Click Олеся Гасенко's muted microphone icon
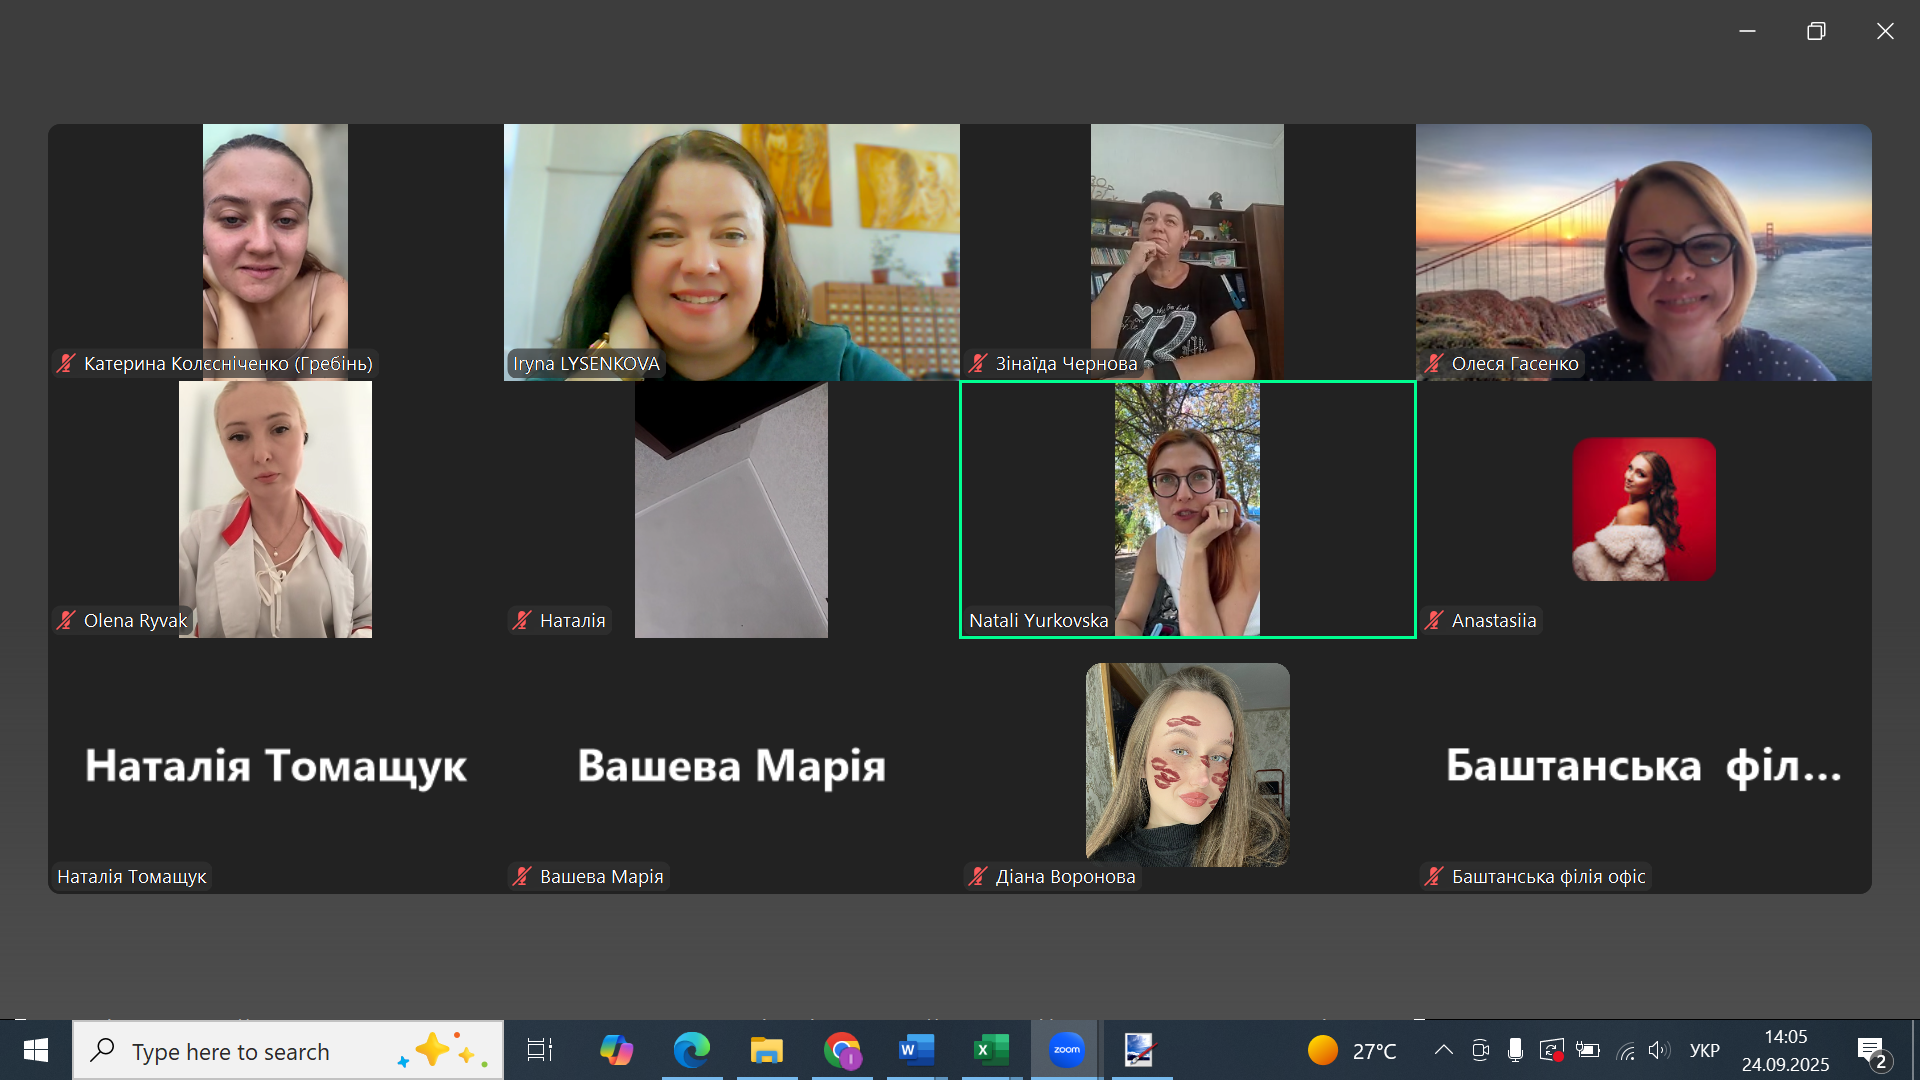1920x1080 pixels. (x=1434, y=364)
